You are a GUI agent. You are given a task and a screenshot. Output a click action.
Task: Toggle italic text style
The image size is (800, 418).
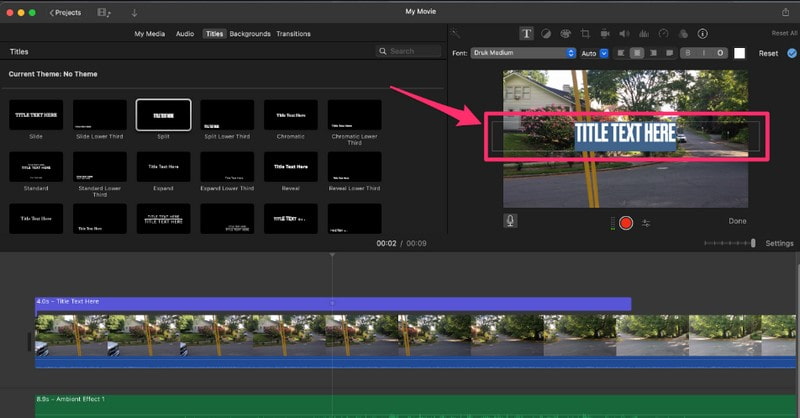[704, 53]
